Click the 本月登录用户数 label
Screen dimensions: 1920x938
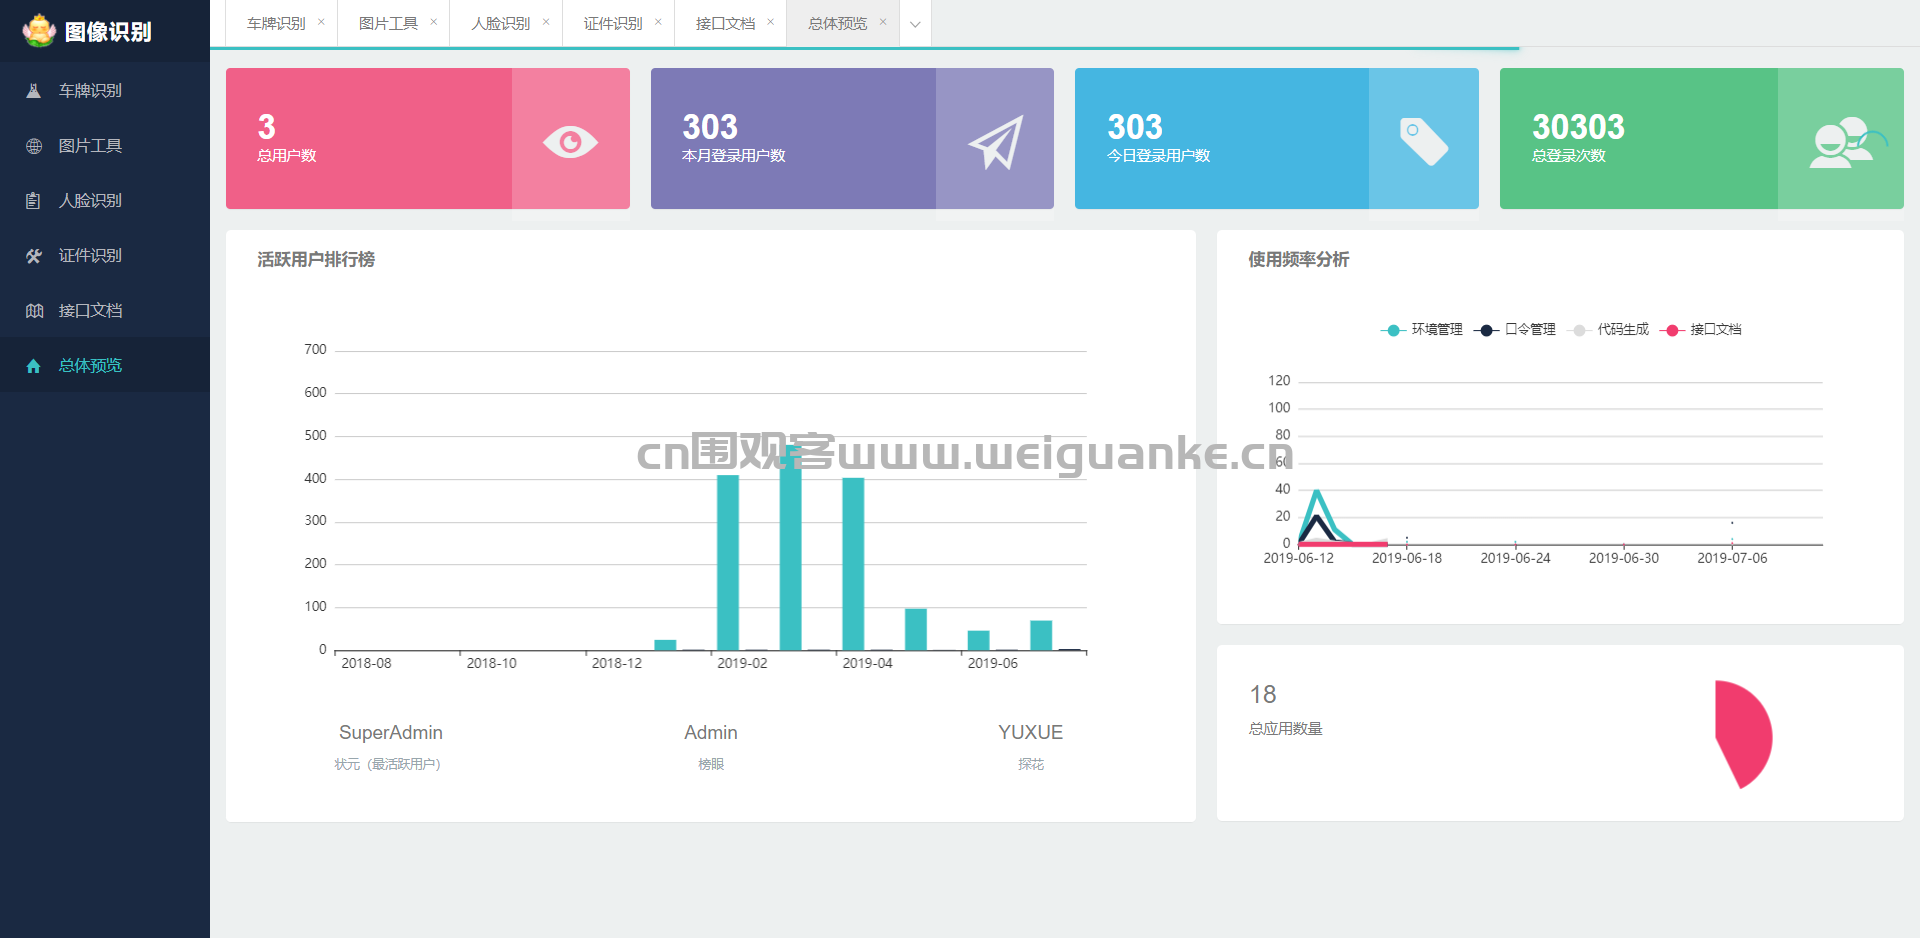734,156
